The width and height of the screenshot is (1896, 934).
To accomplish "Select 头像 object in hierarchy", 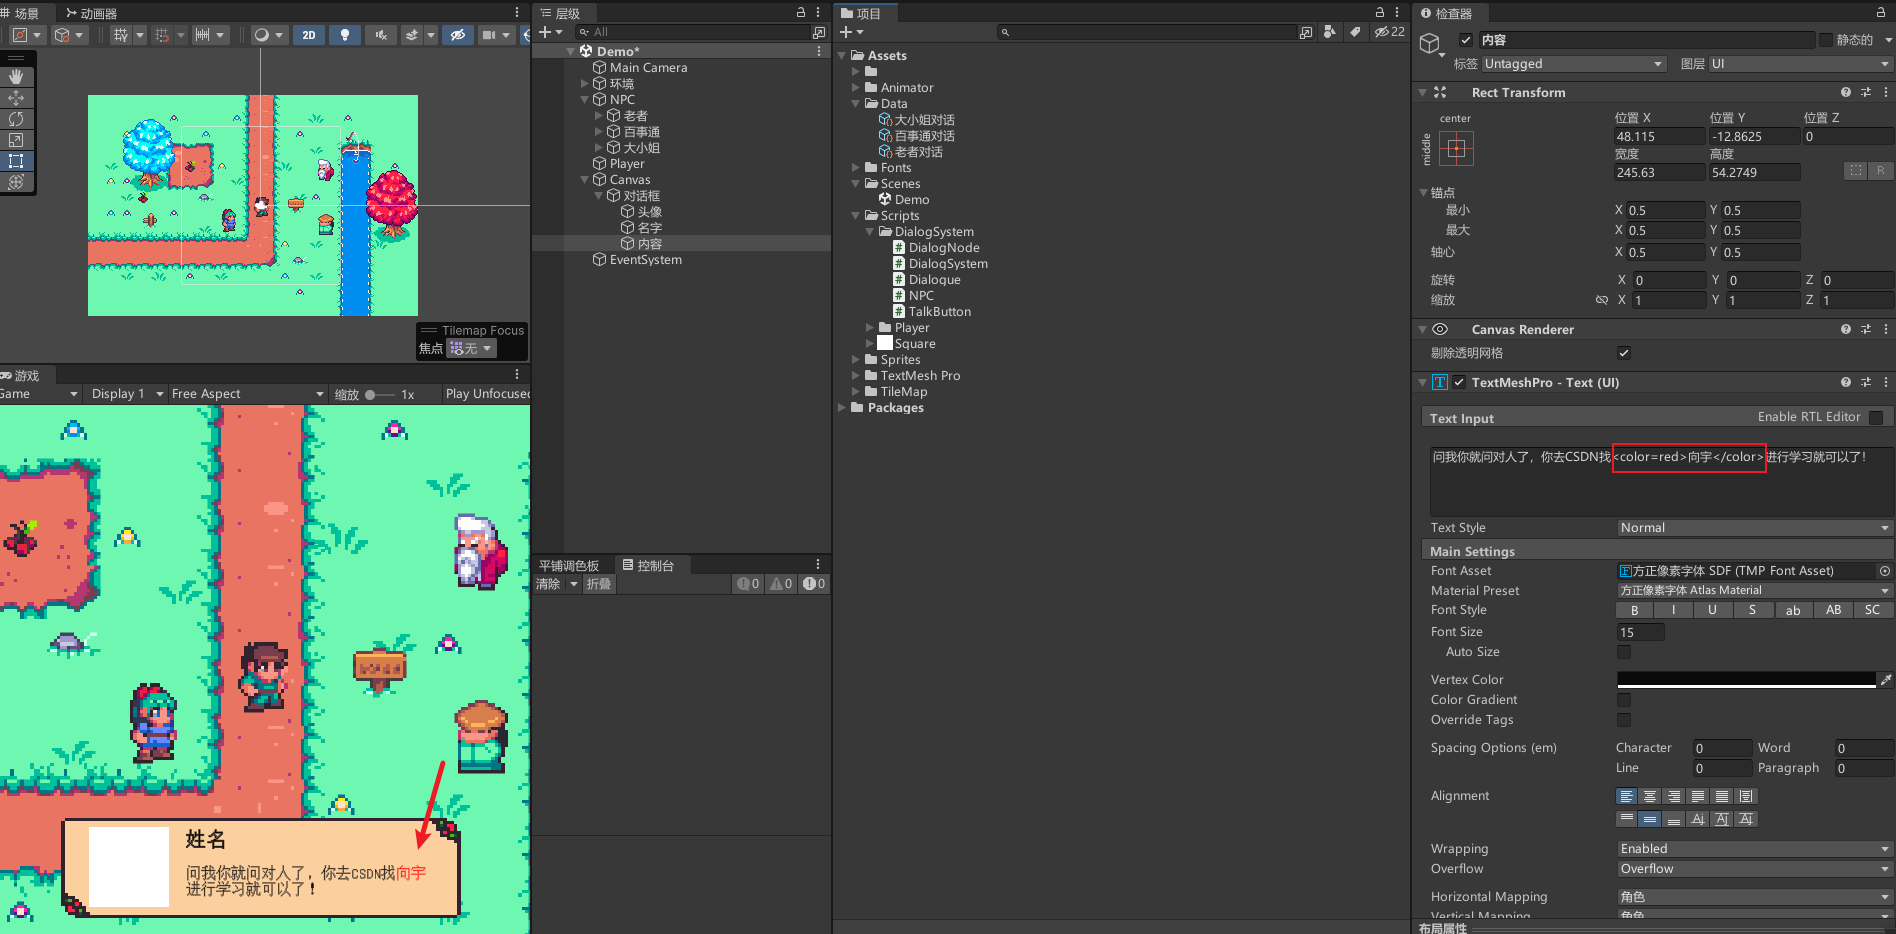I will (x=649, y=212).
